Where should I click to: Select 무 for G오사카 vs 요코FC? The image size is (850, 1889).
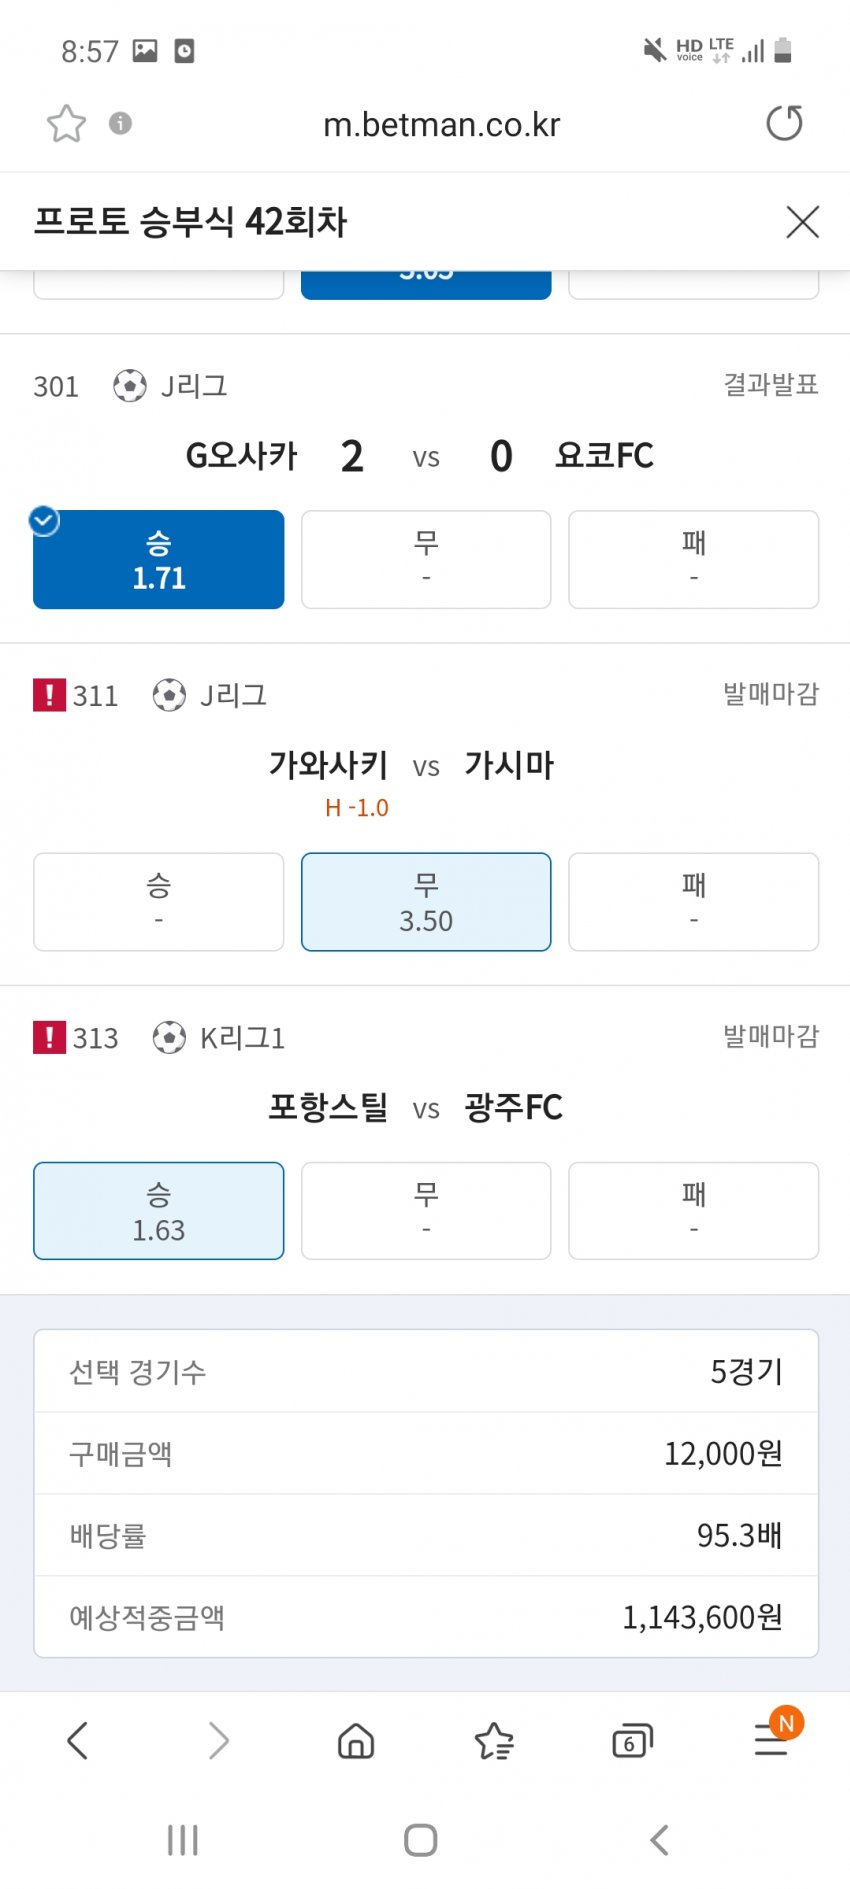[426, 560]
